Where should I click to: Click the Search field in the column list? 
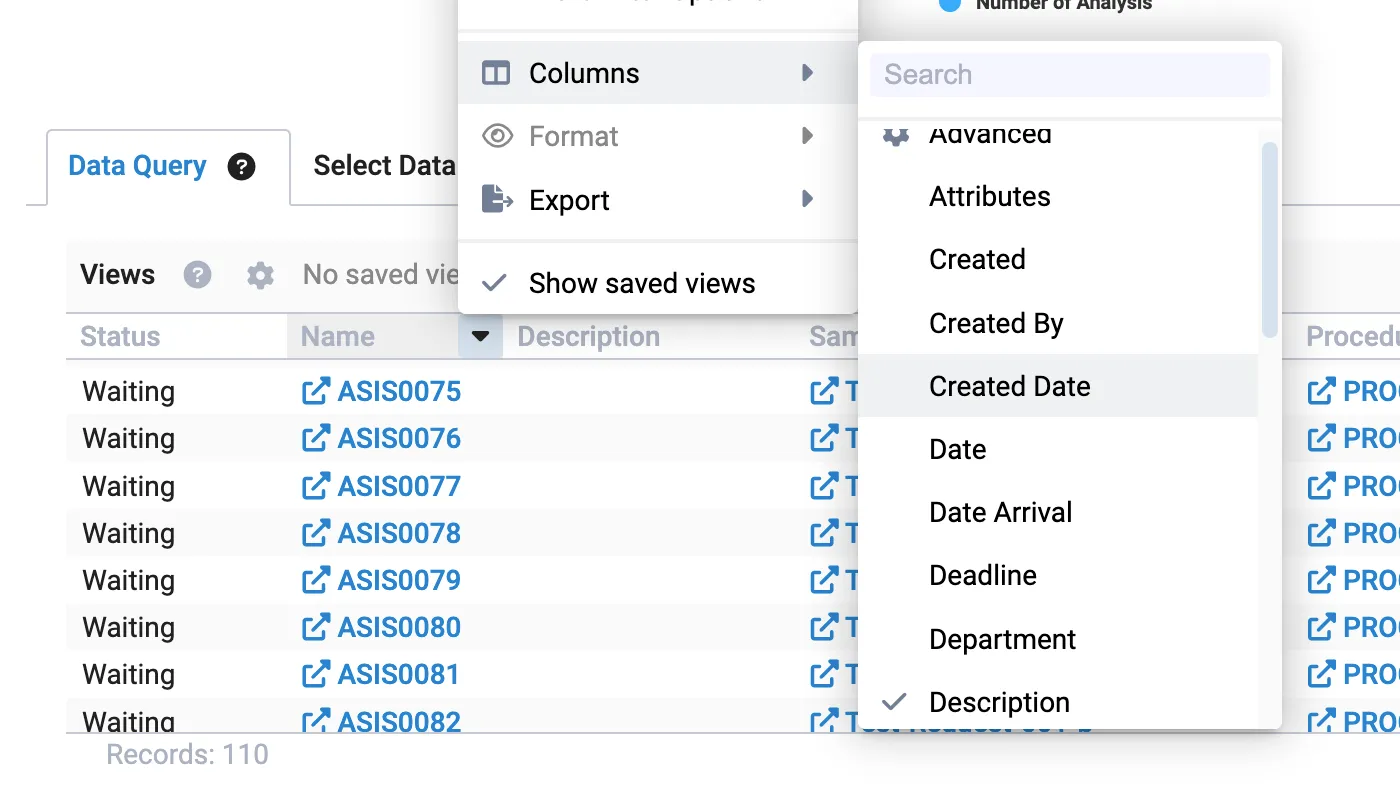tap(1069, 74)
